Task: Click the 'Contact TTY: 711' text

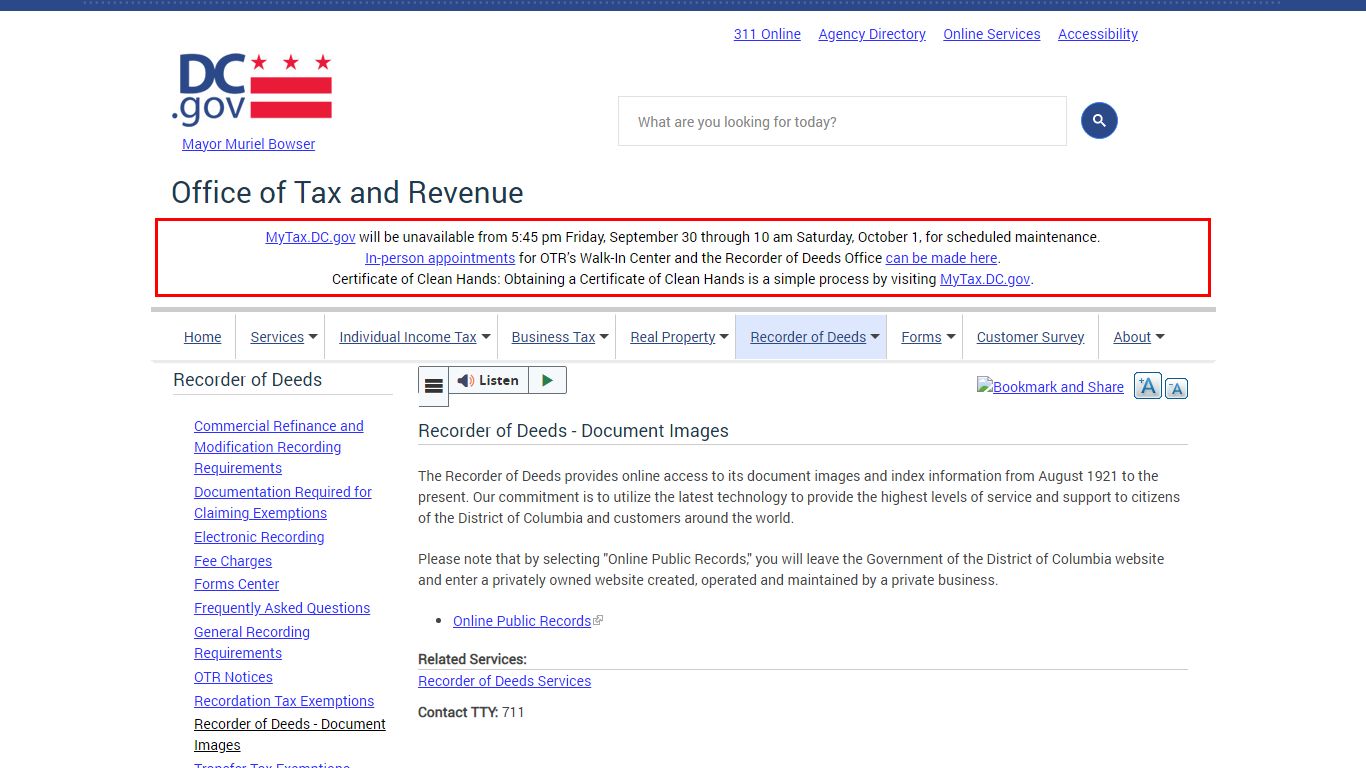Action: 471,712
